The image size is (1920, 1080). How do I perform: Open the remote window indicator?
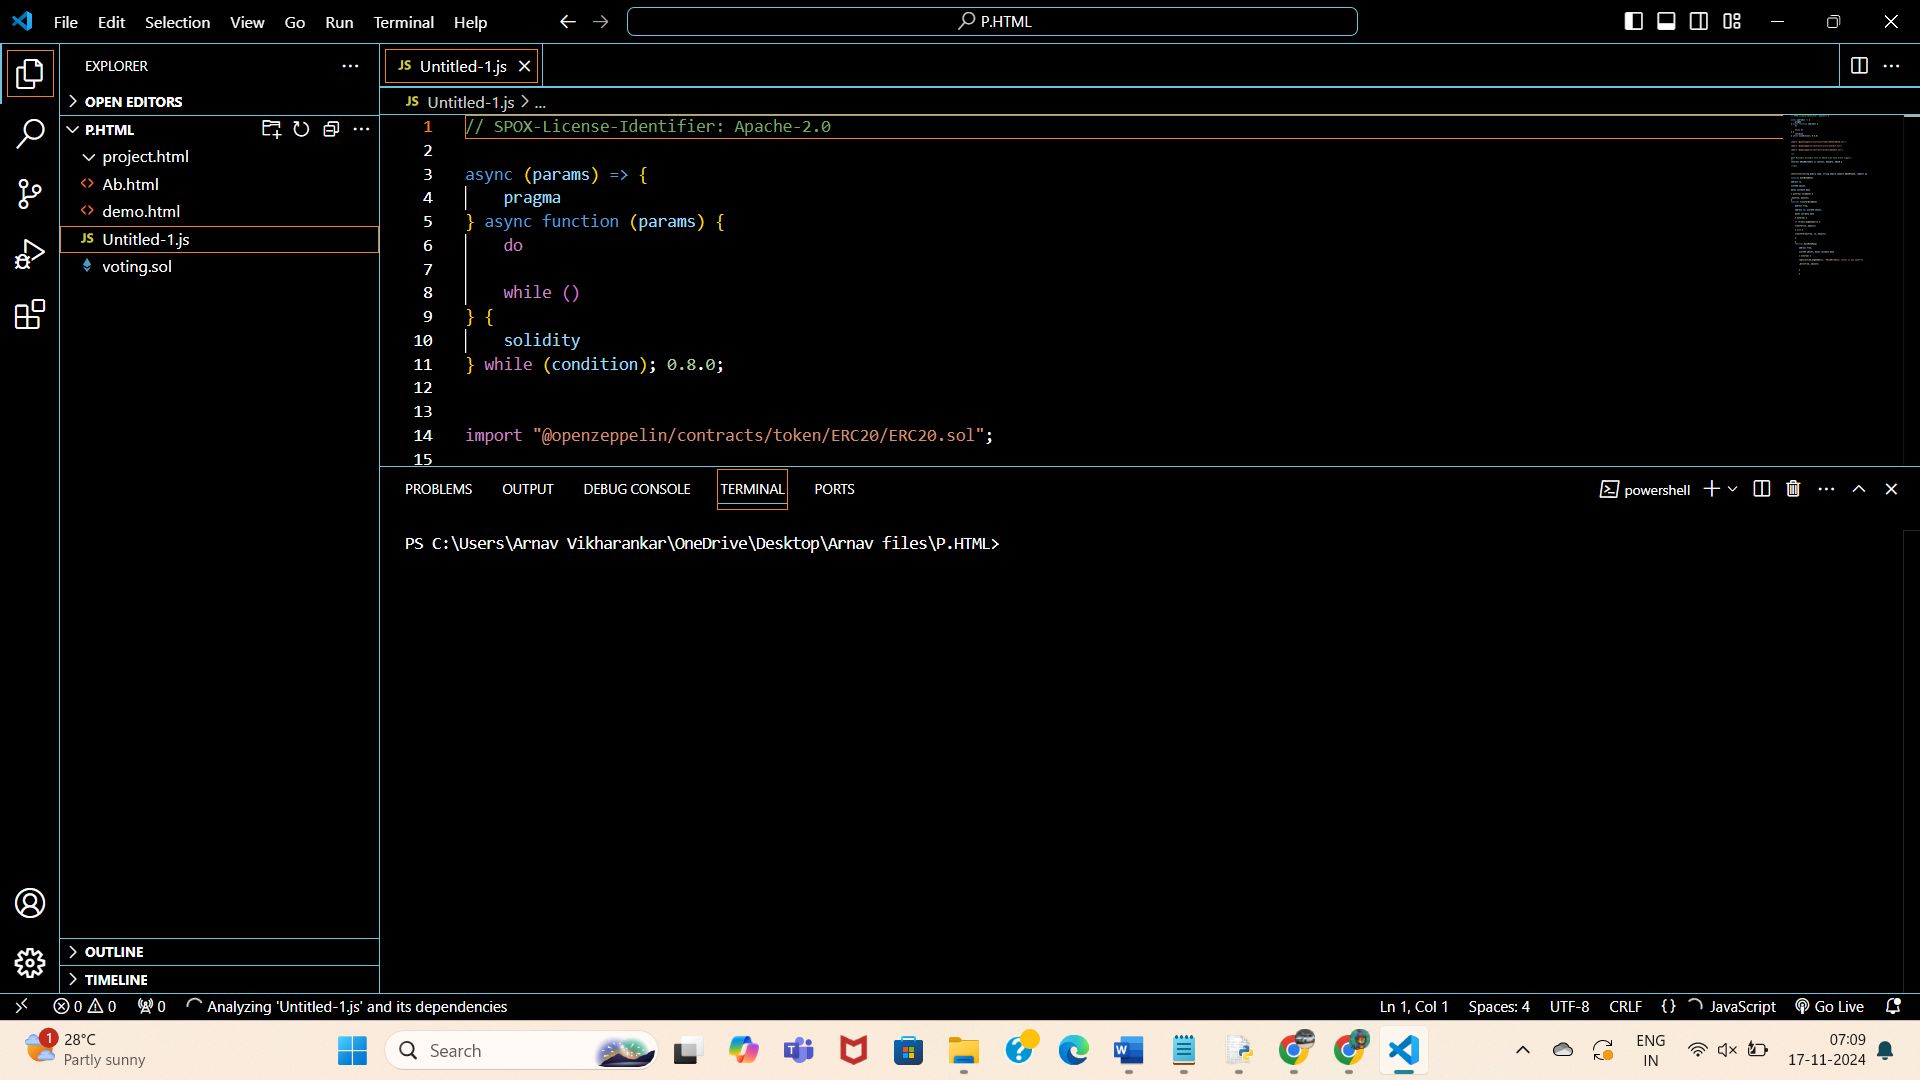pyautogui.click(x=21, y=1006)
